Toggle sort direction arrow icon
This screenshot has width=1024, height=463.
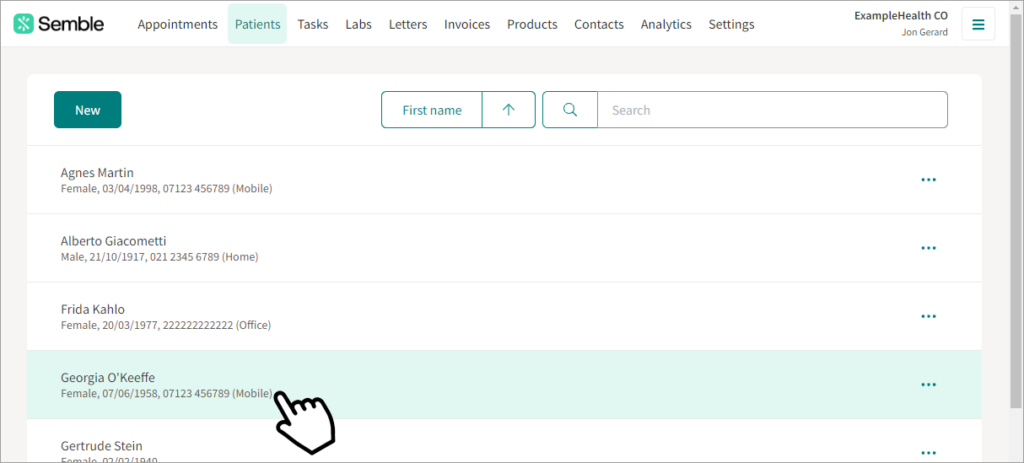coord(509,110)
